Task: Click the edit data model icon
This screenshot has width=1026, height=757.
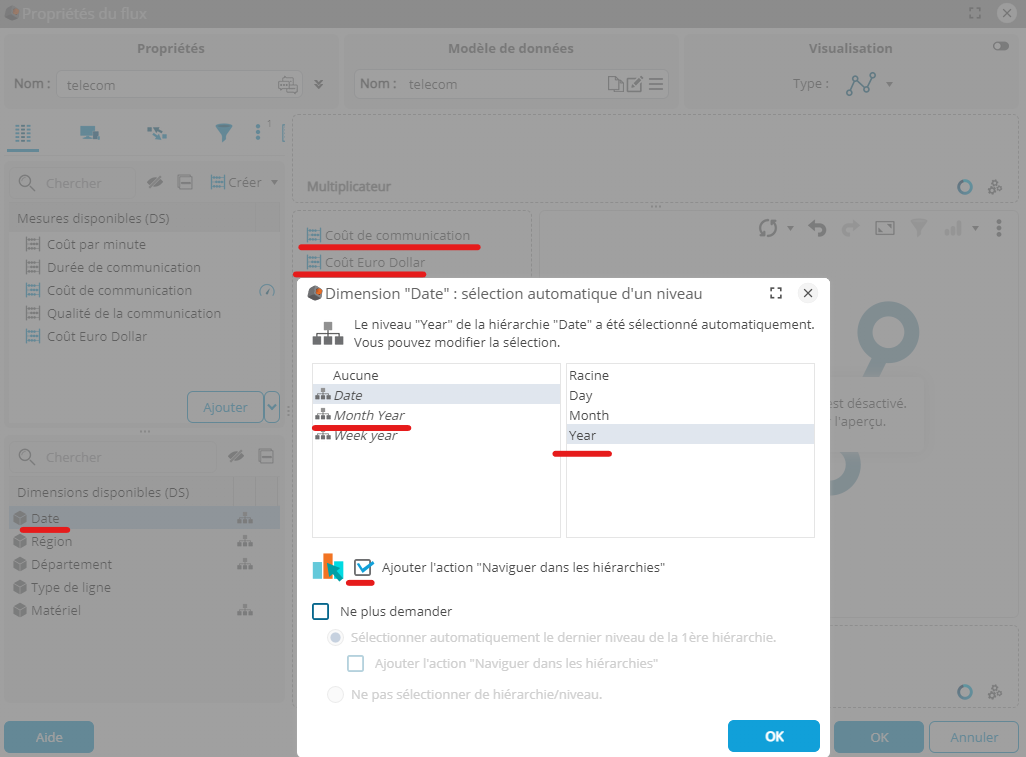Action: [x=634, y=84]
